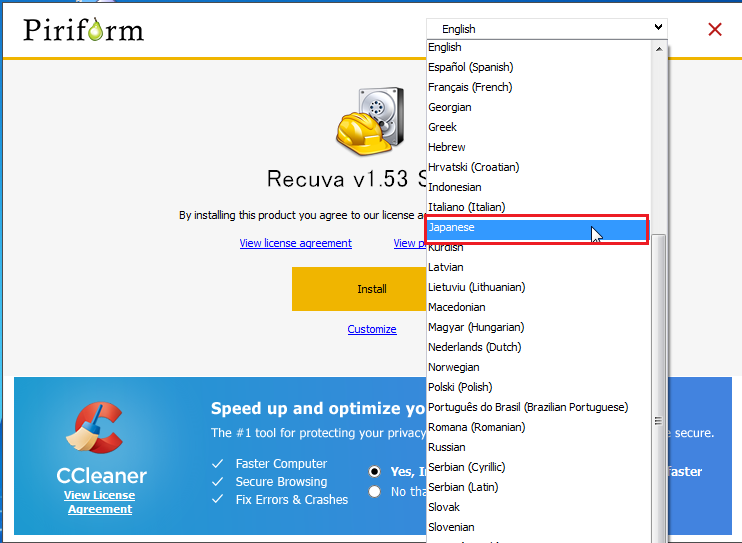Click the language list scrollbar thumb
This screenshot has height=543, width=742.
pyautogui.click(x=658, y=388)
